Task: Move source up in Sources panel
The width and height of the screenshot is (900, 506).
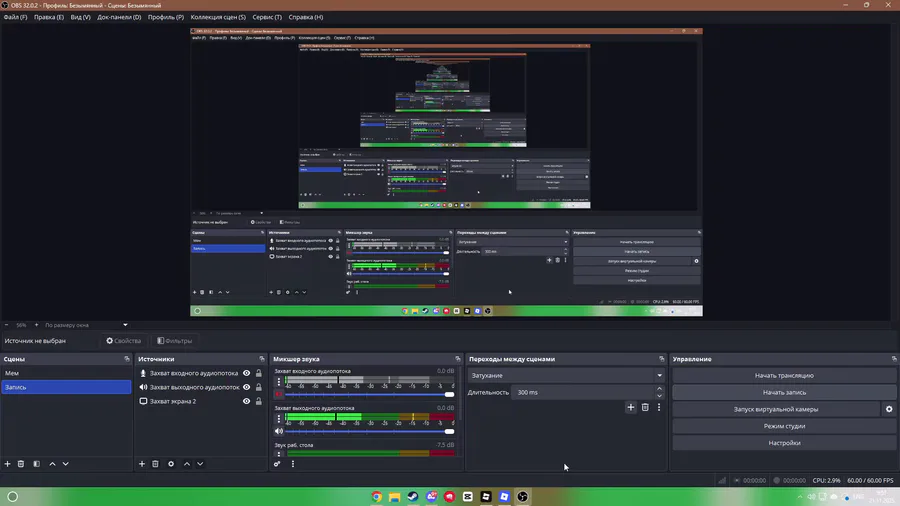Action: coord(187,464)
